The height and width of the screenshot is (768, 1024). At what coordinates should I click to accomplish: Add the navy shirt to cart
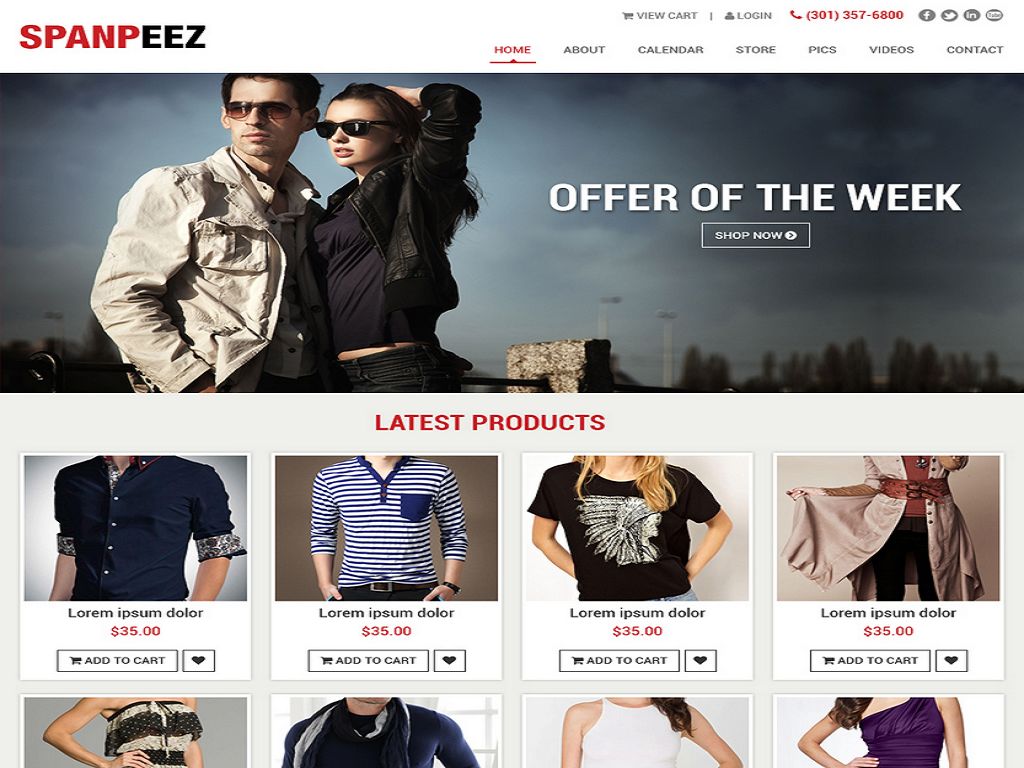(117, 660)
